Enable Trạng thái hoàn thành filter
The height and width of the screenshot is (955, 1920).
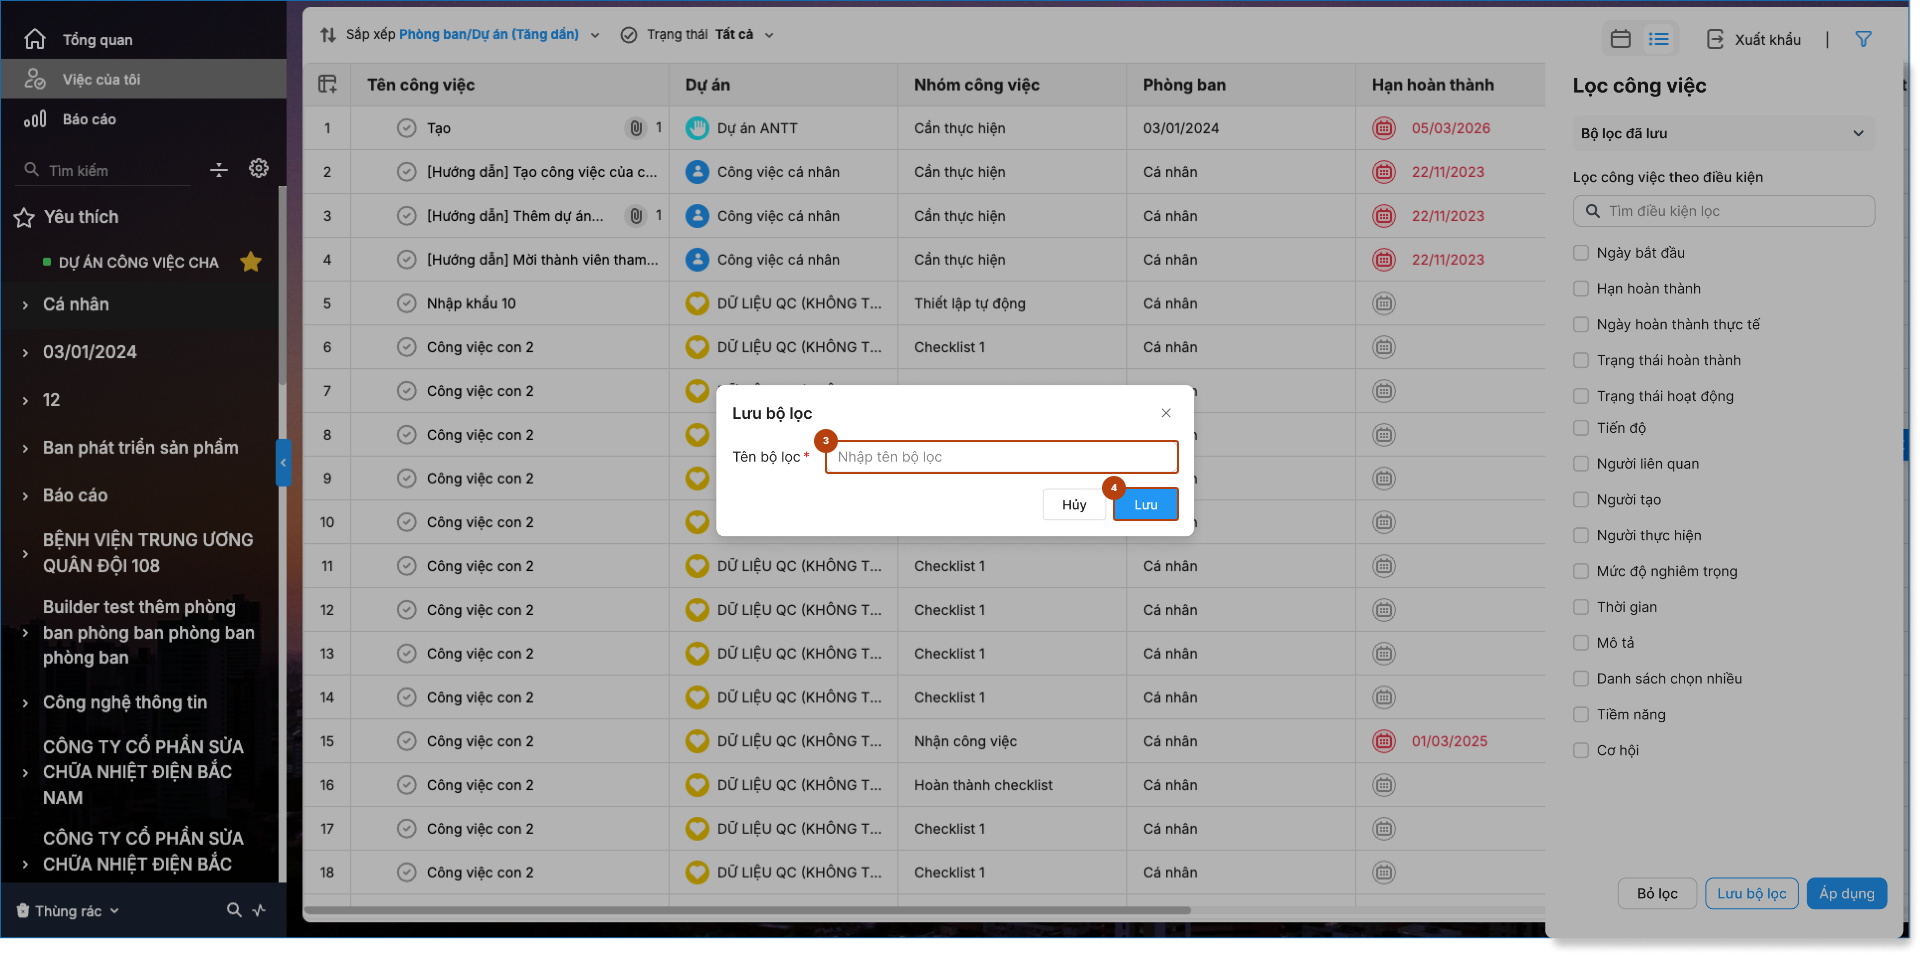coord(1581,360)
